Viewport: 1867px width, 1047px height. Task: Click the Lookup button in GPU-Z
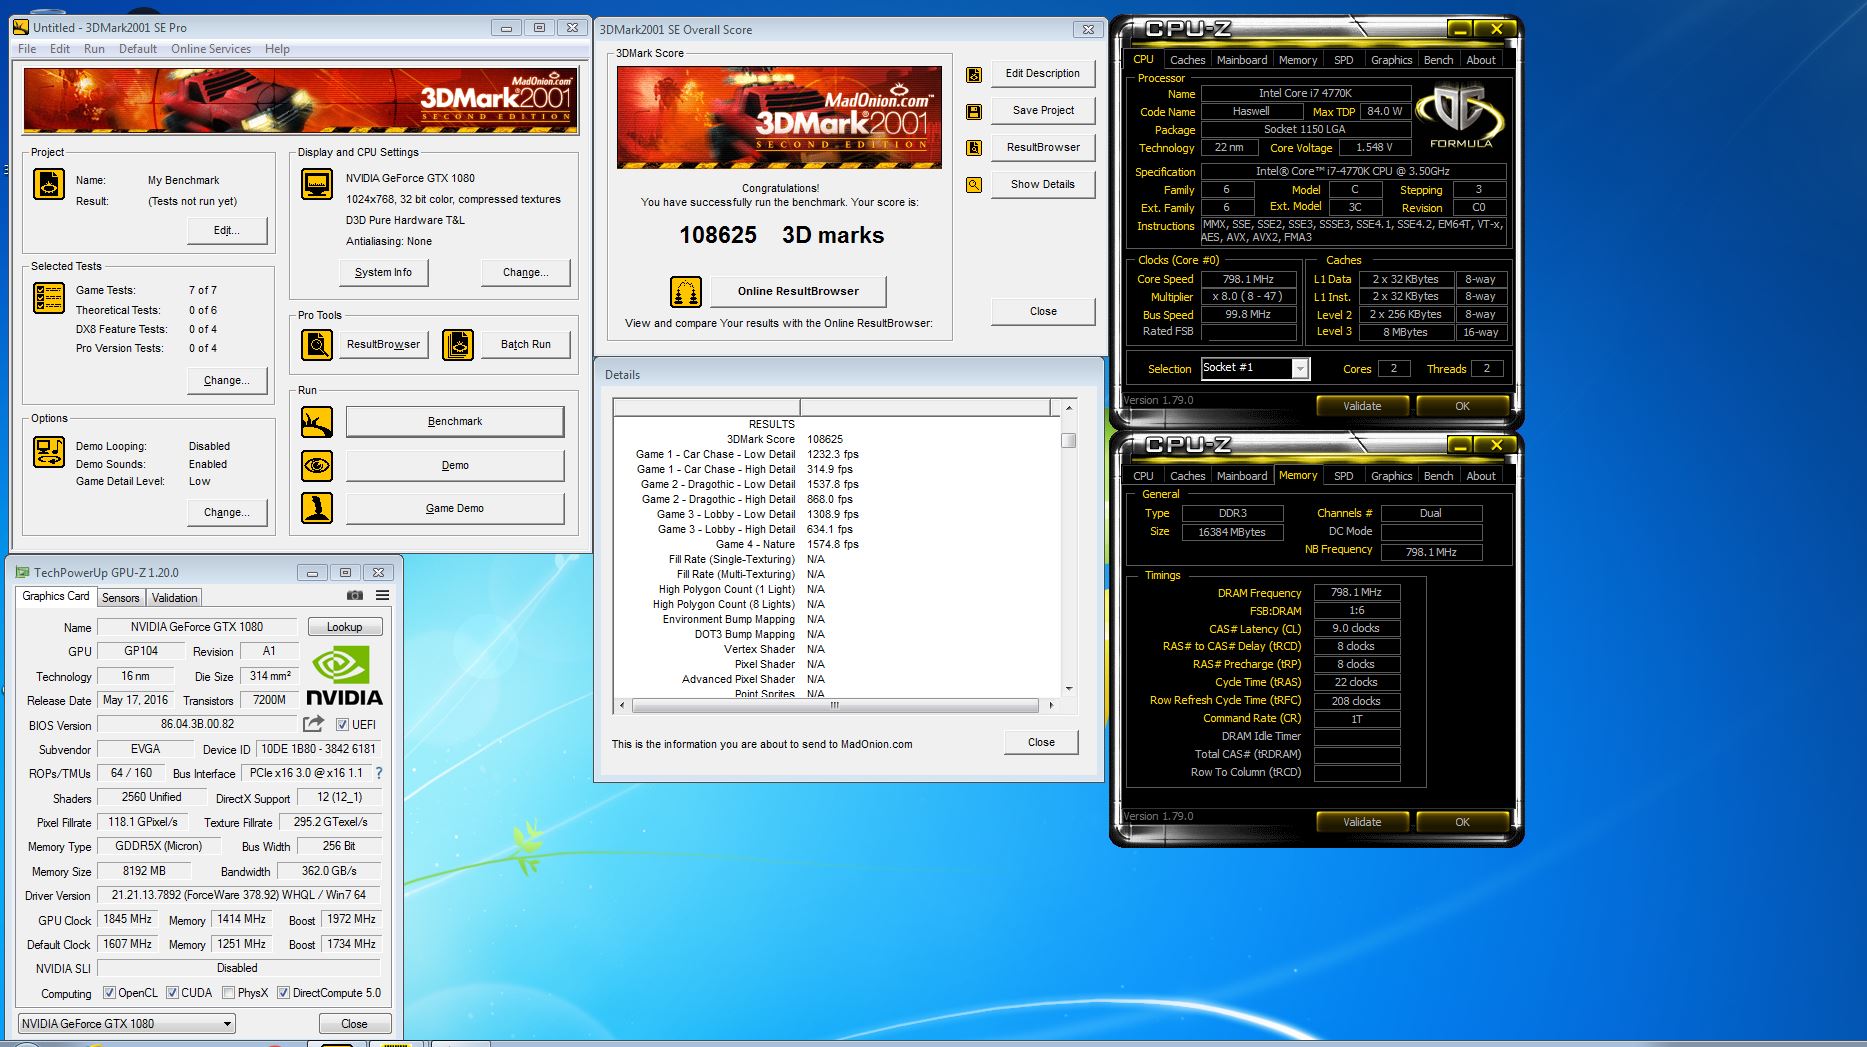(x=344, y=627)
